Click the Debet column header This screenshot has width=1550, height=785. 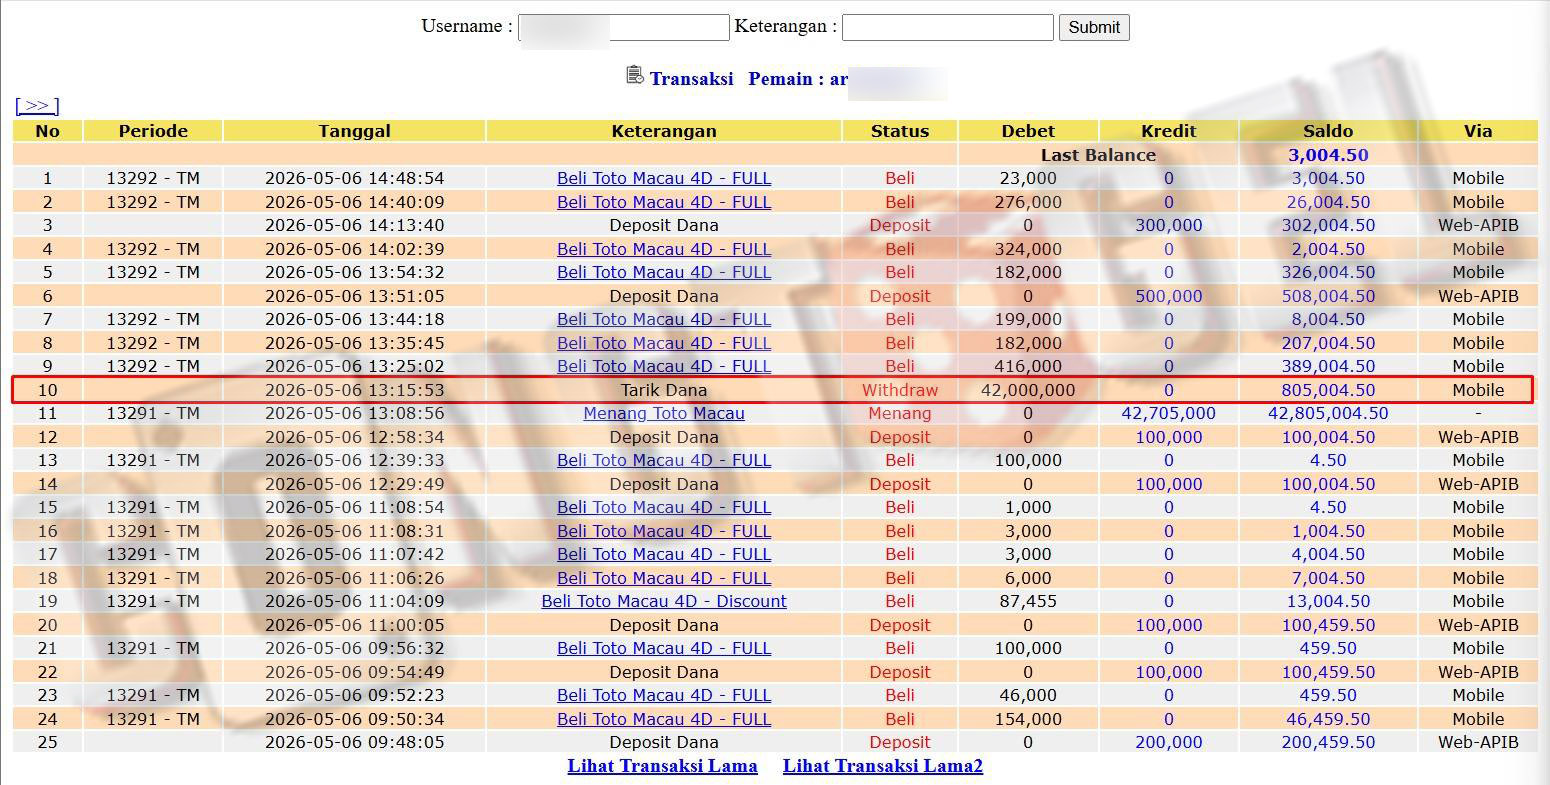(1028, 131)
